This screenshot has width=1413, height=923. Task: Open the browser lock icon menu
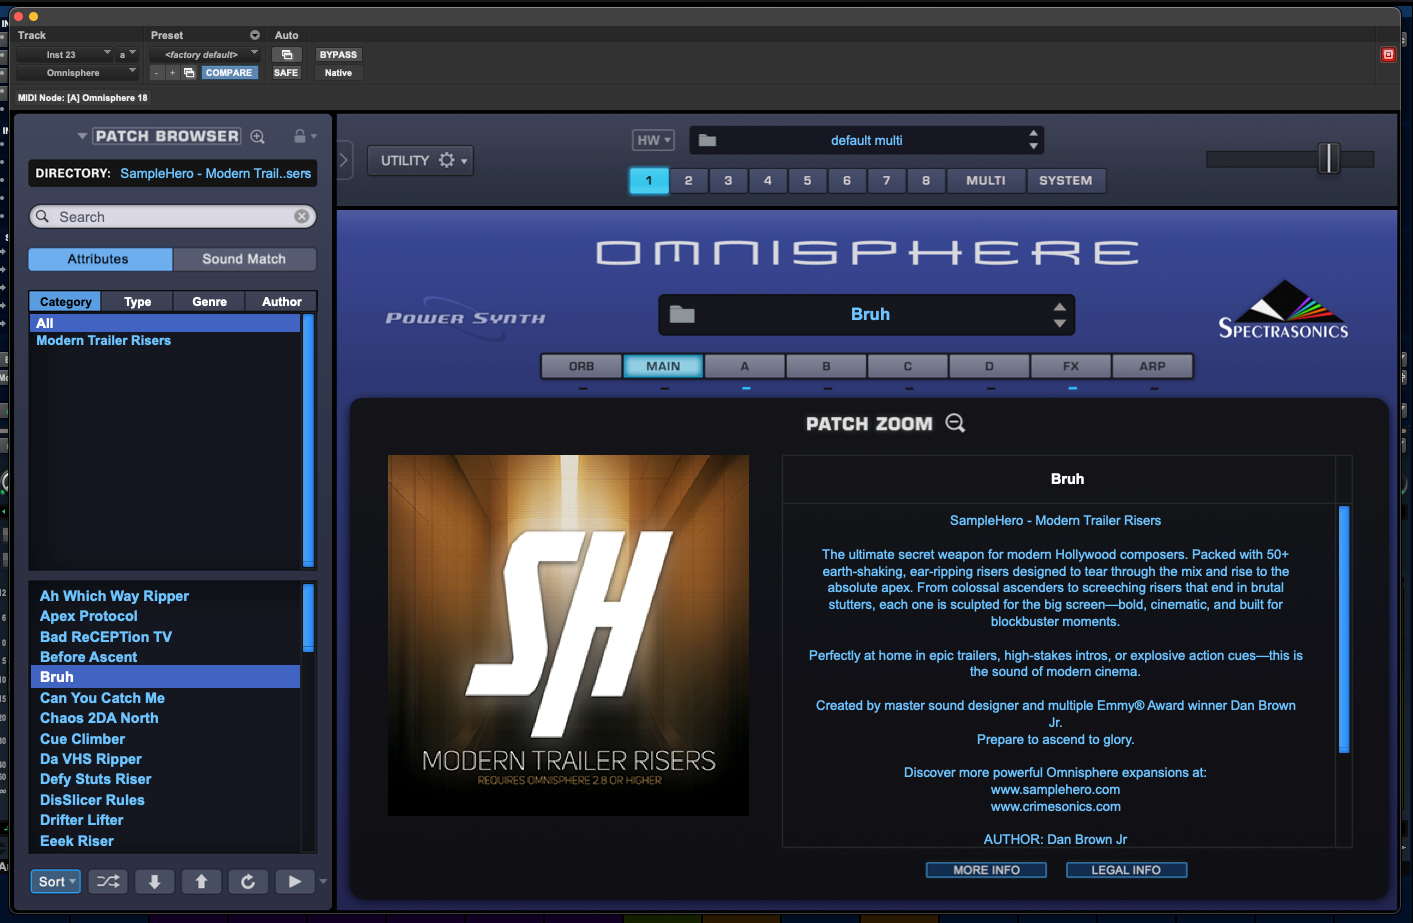click(x=304, y=136)
